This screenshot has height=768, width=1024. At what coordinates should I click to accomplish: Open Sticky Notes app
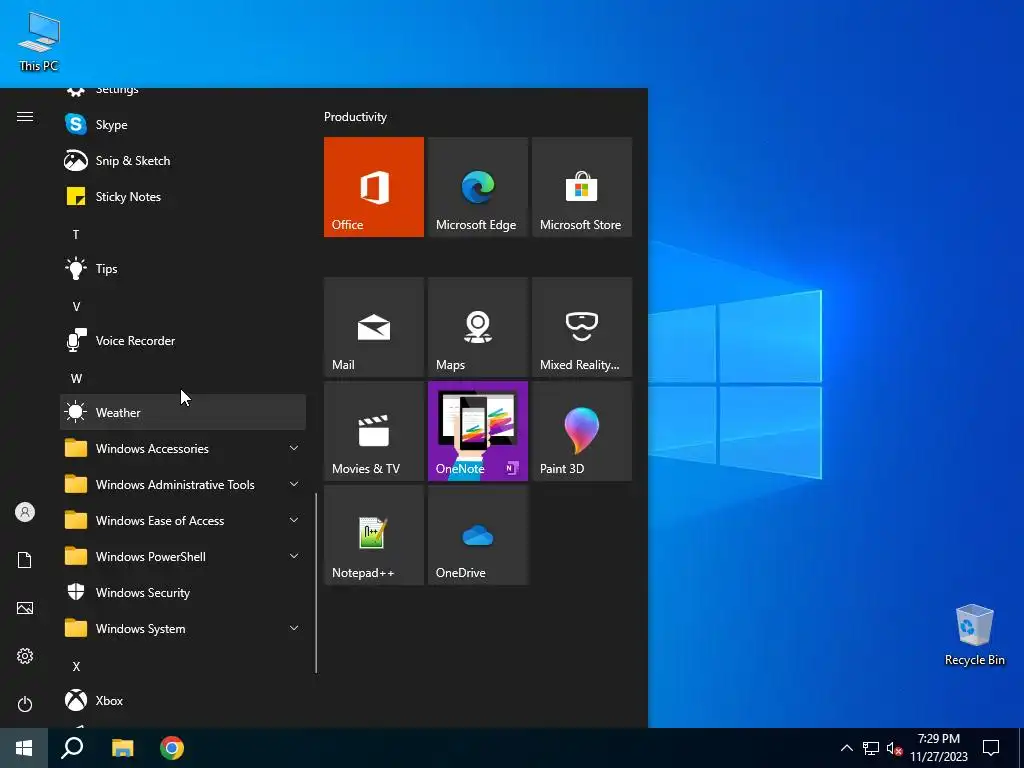click(x=183, y=197)
